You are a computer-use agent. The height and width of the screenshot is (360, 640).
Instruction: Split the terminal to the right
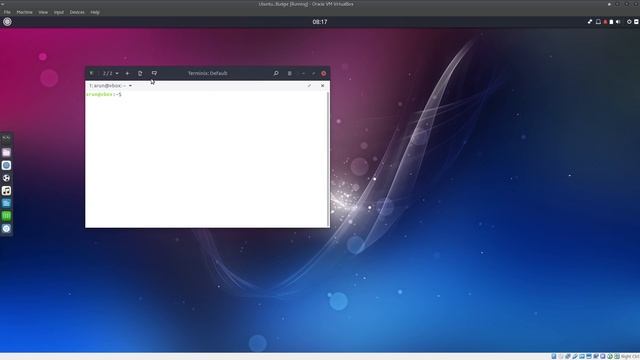140,73
